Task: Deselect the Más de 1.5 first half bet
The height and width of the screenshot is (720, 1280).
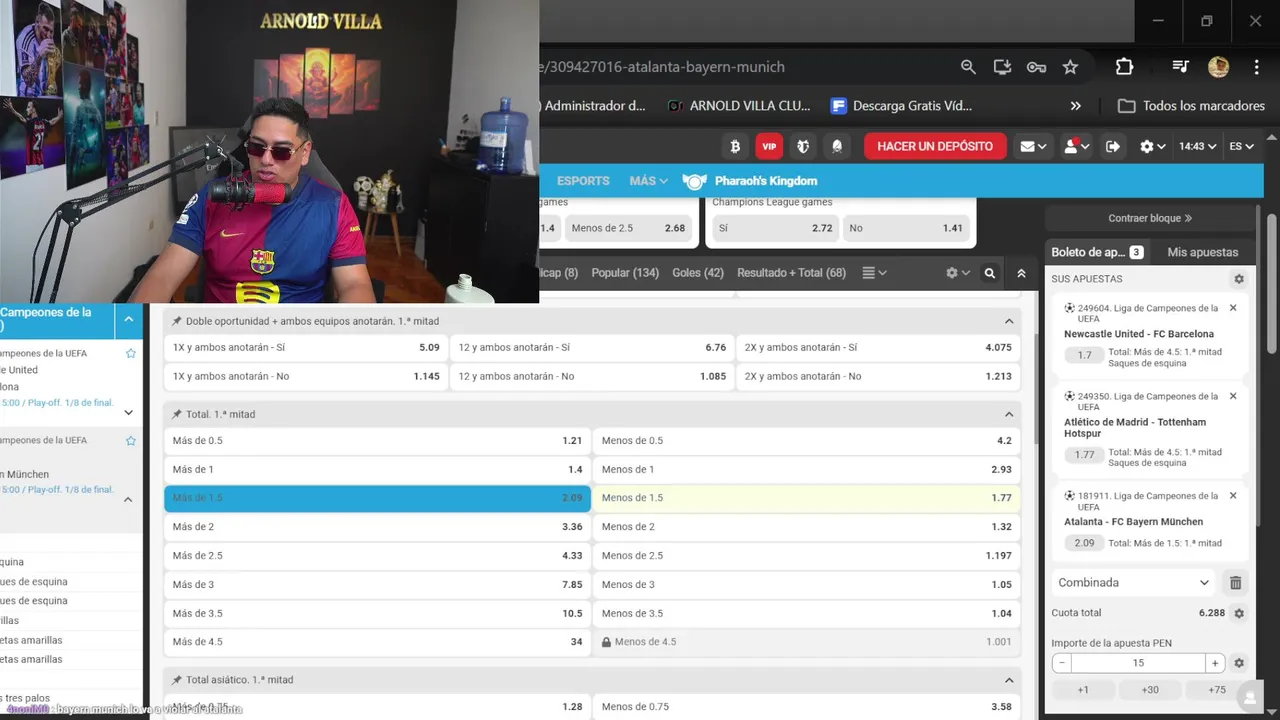Action: [x=377, y=498]
